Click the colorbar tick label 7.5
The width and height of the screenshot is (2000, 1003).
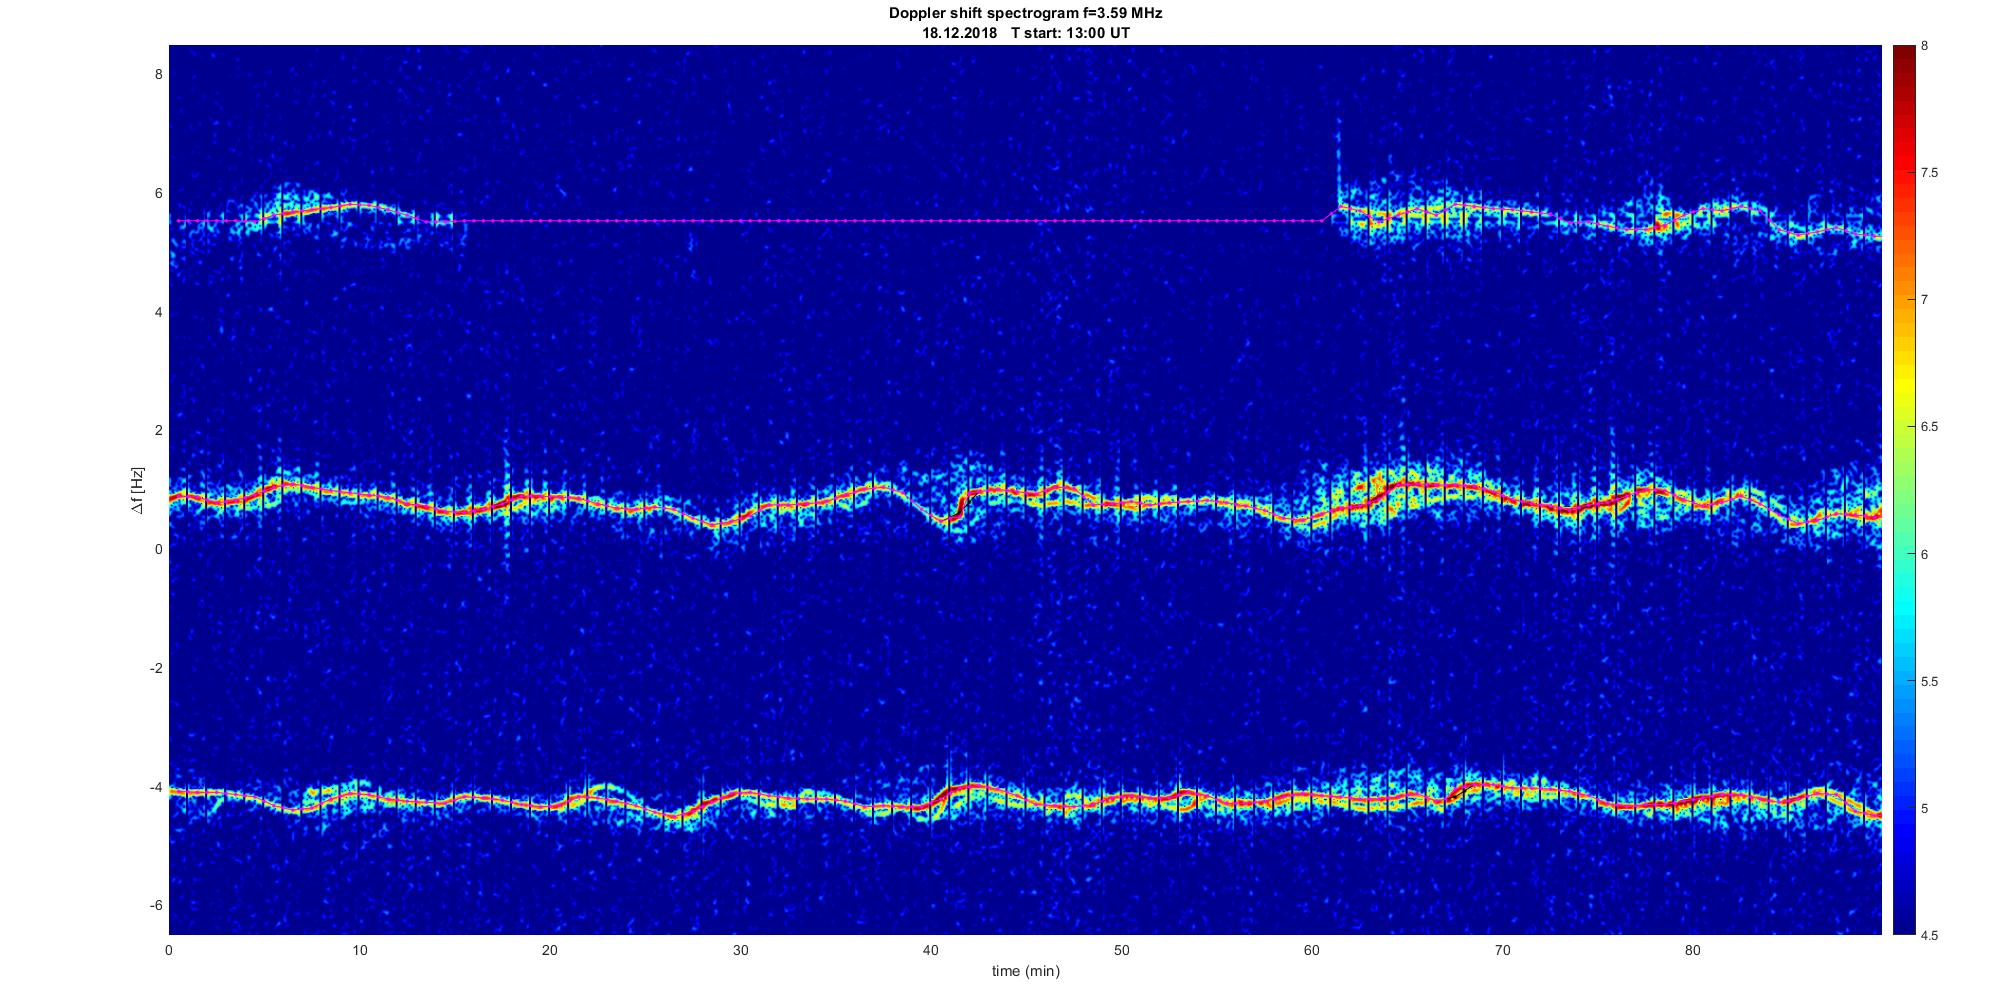[1929, 173]
